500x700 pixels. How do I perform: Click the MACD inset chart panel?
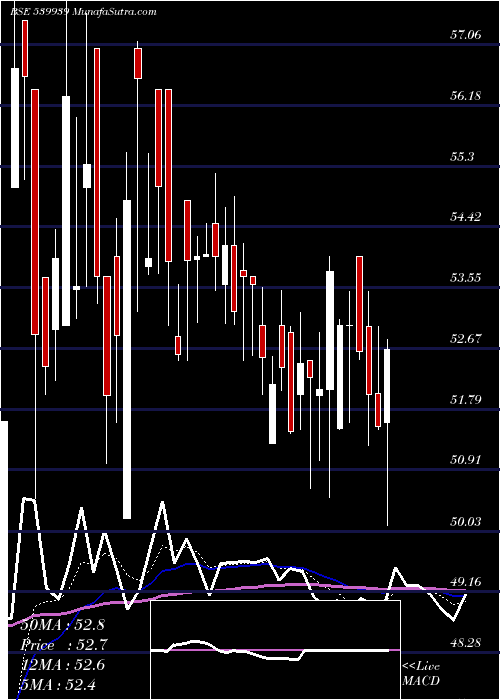click(275, 650)
